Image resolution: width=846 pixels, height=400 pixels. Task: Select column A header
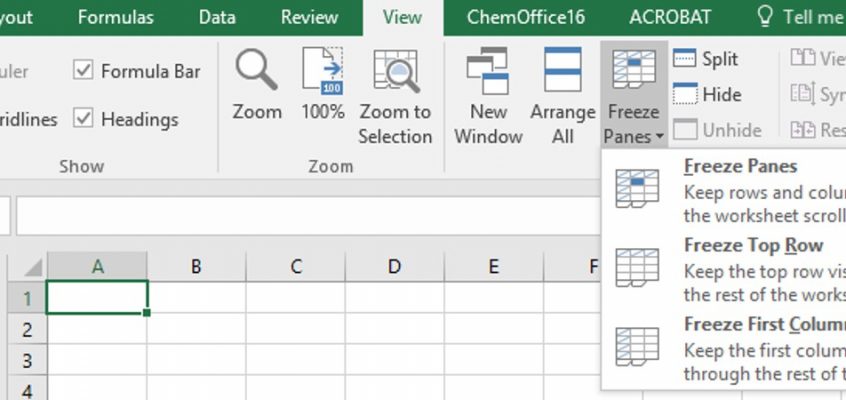click(97, 267)
